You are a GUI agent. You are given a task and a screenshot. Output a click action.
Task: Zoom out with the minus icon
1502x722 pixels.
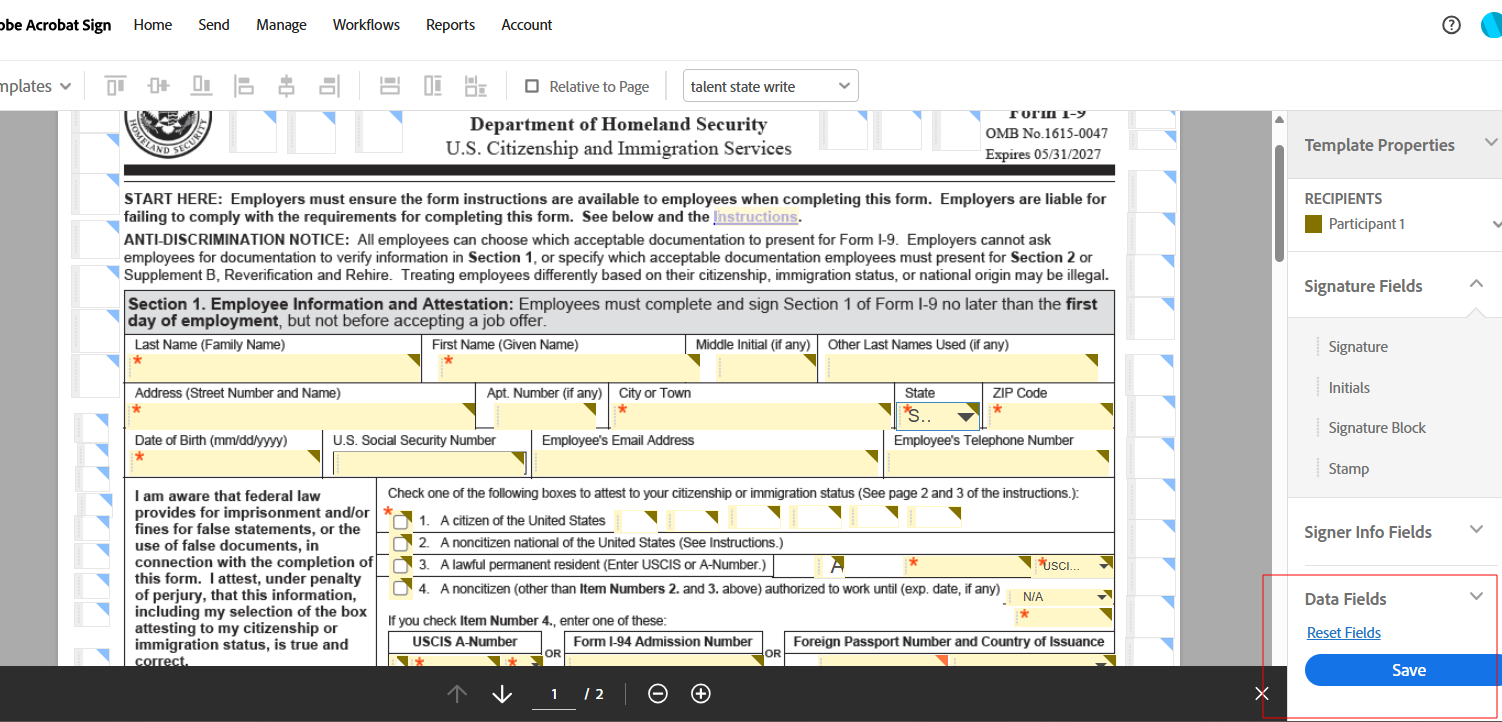click(658, 693)
